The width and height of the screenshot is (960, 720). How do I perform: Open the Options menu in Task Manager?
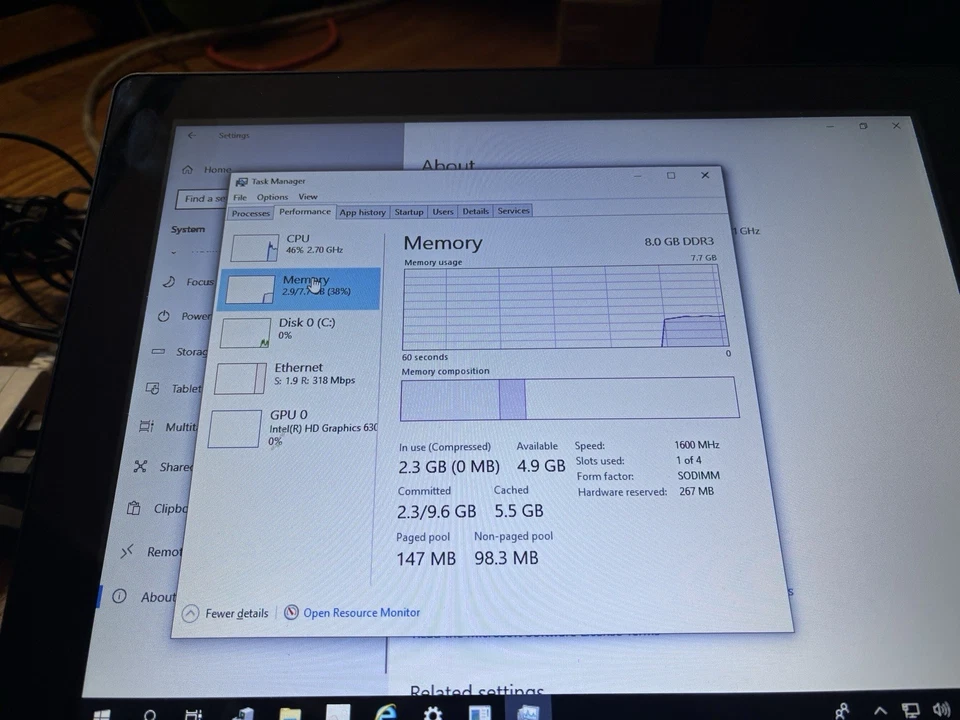(272, 197)
